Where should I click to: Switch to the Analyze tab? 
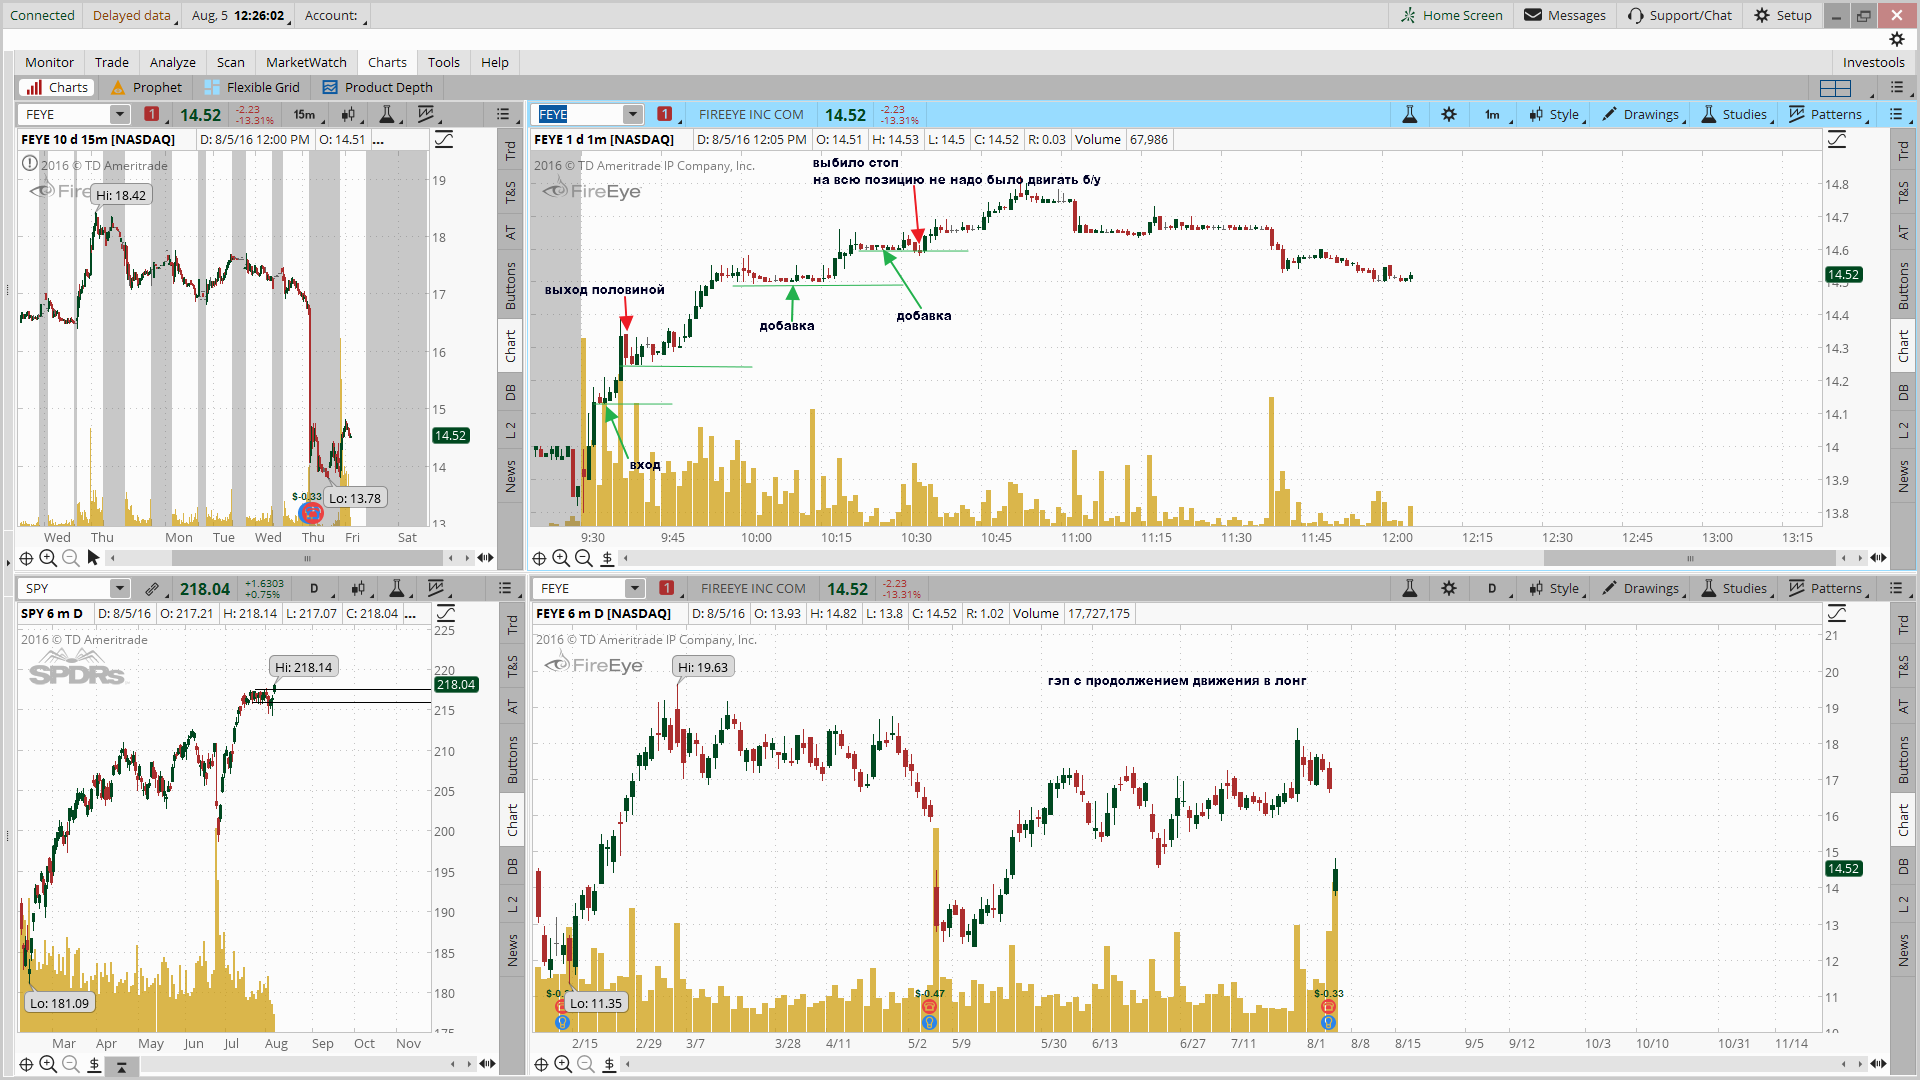click(x=173, y=62)
